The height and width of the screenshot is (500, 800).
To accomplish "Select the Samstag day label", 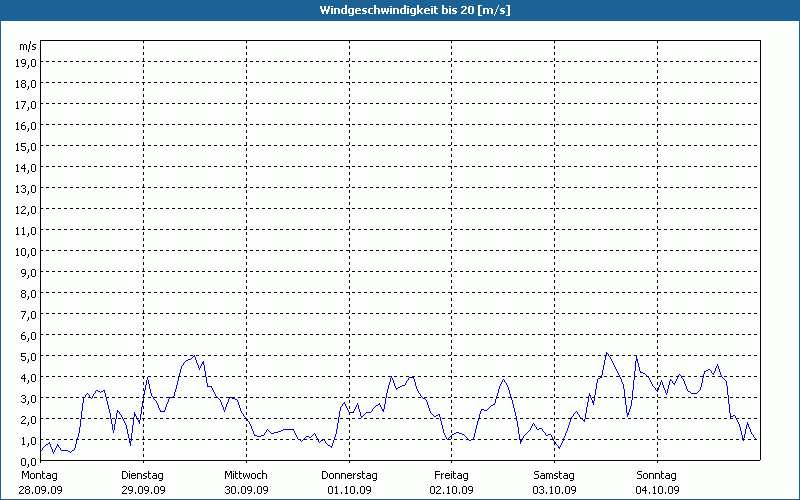I will point(554,476).
